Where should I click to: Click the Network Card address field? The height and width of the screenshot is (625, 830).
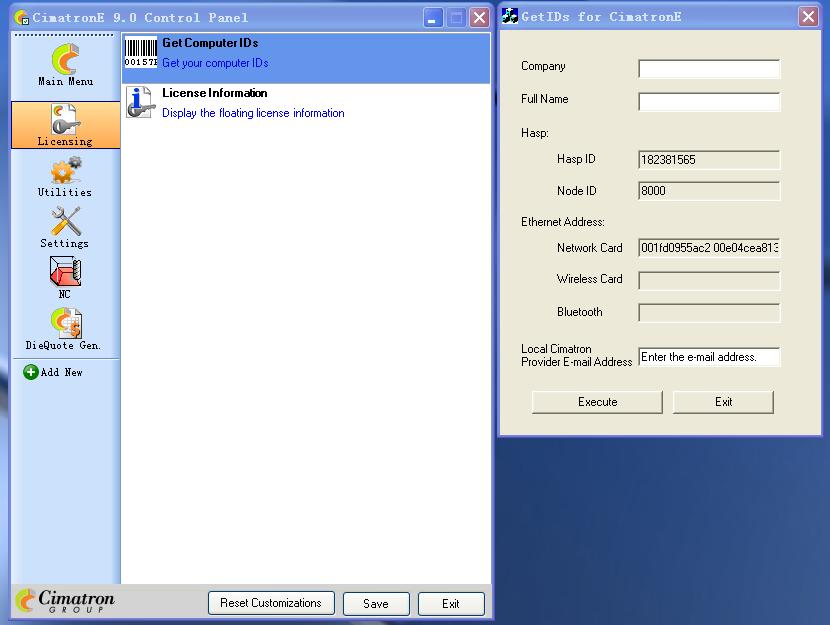point(709,248)
